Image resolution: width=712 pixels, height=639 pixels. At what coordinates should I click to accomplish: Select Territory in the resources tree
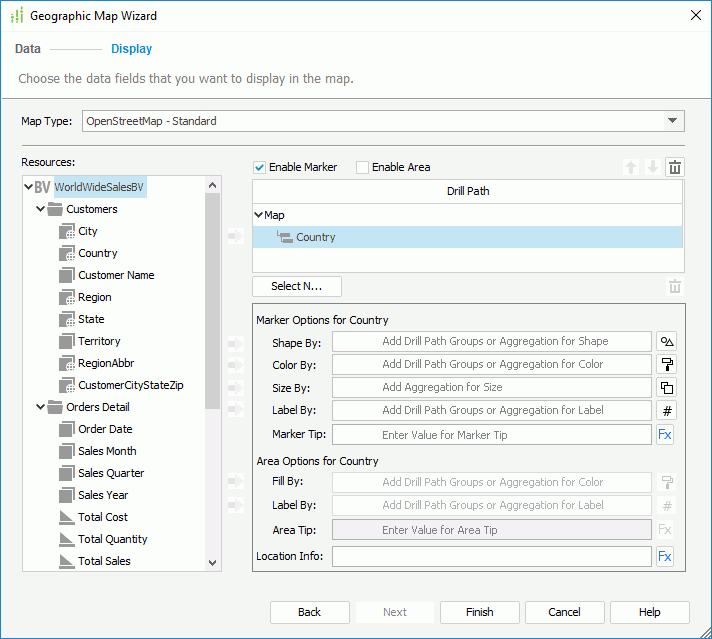click(x=99, y=341)
